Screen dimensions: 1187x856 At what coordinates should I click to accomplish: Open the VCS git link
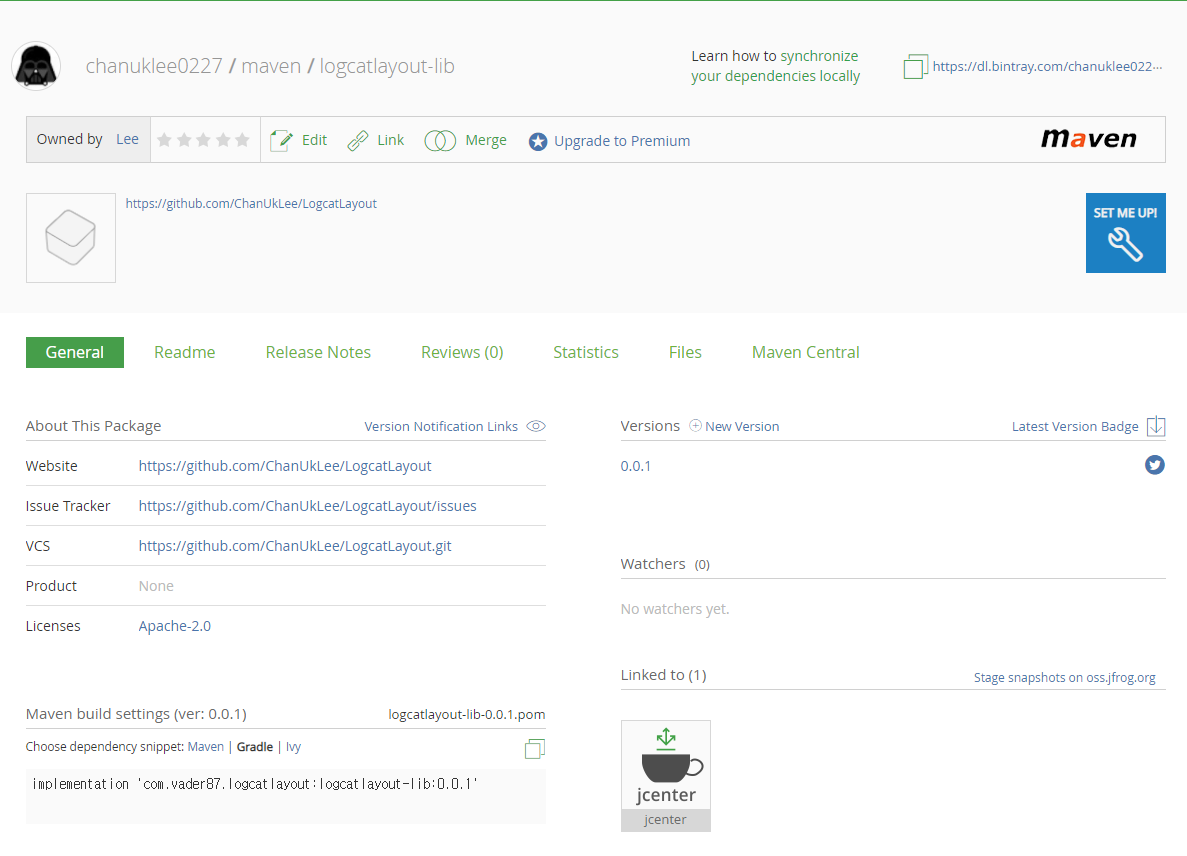(x=294, y=546)
